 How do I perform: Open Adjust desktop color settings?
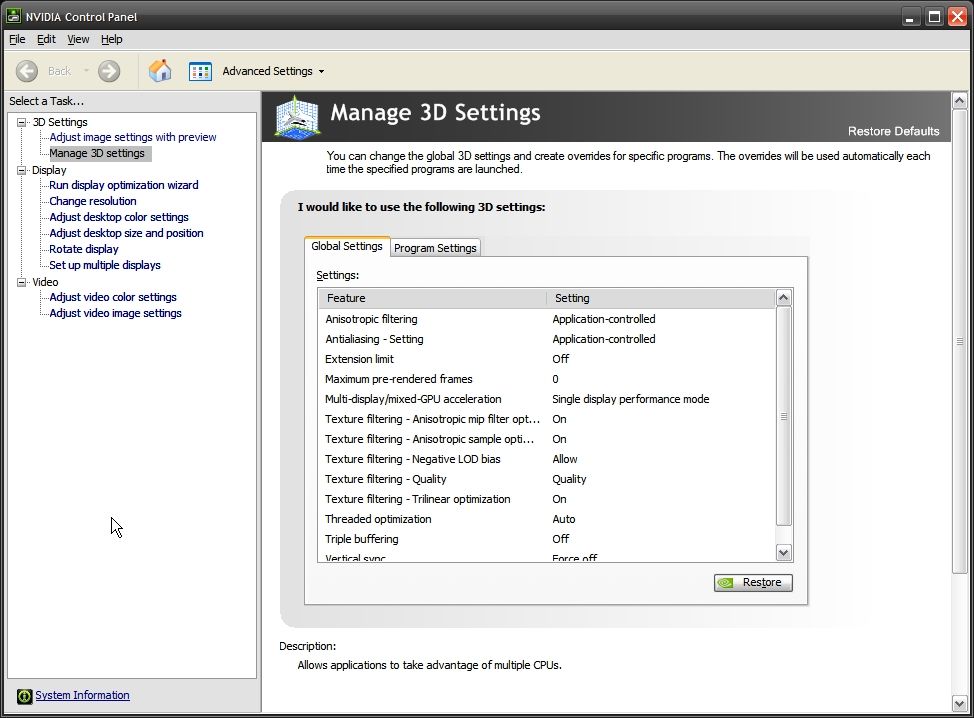click(119, 217)
